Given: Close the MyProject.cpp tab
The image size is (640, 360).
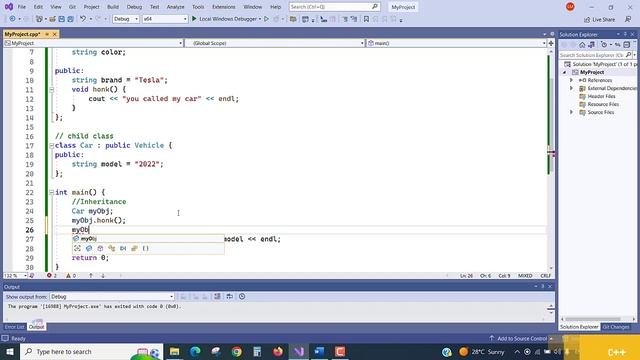Looking at the screenshot, I should point(54,34).
